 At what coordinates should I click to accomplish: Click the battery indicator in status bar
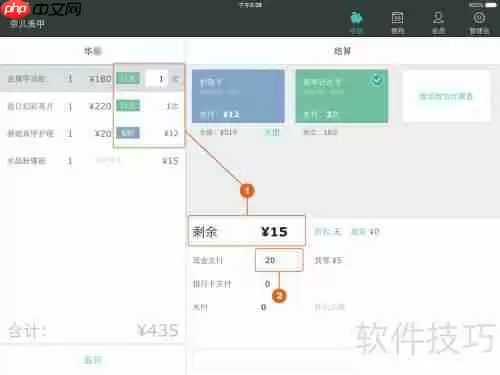[491, 5]
